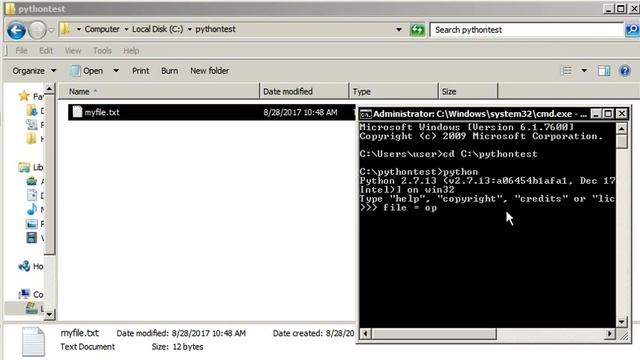This screenshot has height=360, width=640.
Task: Click the myfile.txt document icon in list
Action: [x=77, y=112]
